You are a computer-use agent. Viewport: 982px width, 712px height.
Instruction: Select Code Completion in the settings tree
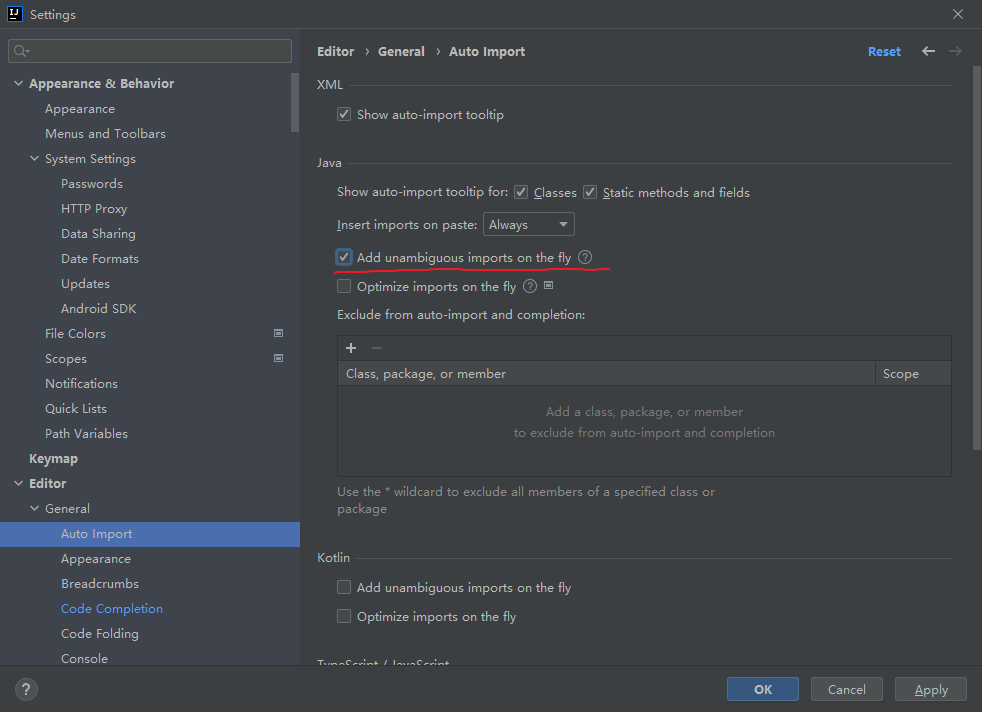(112, 609)
